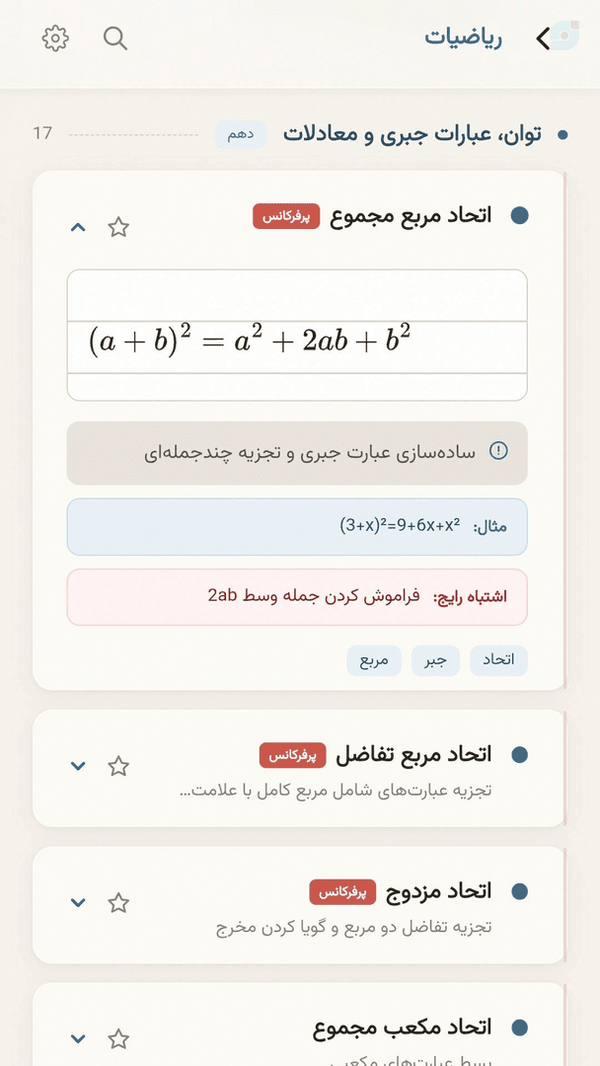Collapse the اتحاد مربع مجموع card
The height and width of the screenshot is (1066, 600).
78,227
